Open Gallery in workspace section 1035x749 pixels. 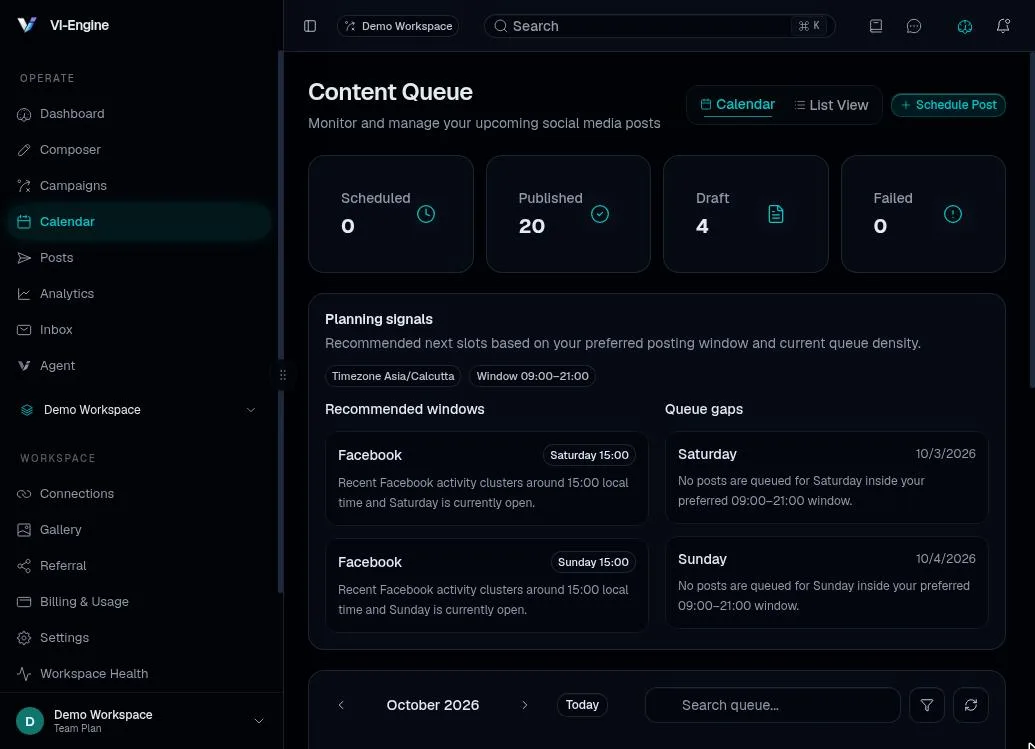pyautogui.click(x=139, y=529)
